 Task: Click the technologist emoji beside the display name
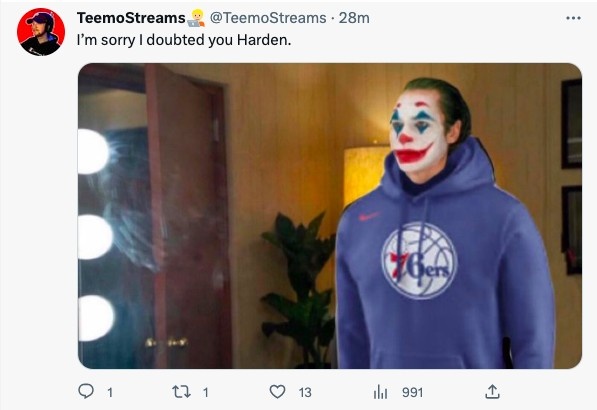tap(196, 18)
